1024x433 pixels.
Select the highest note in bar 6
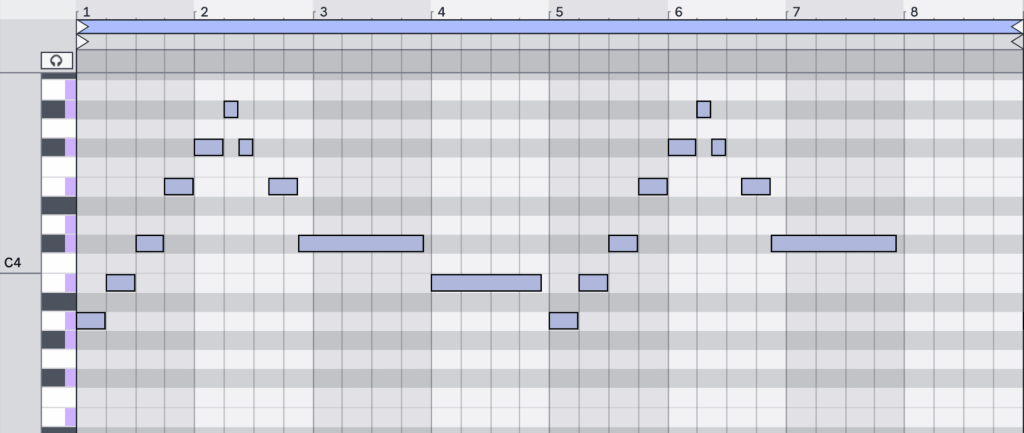[704, 109]
